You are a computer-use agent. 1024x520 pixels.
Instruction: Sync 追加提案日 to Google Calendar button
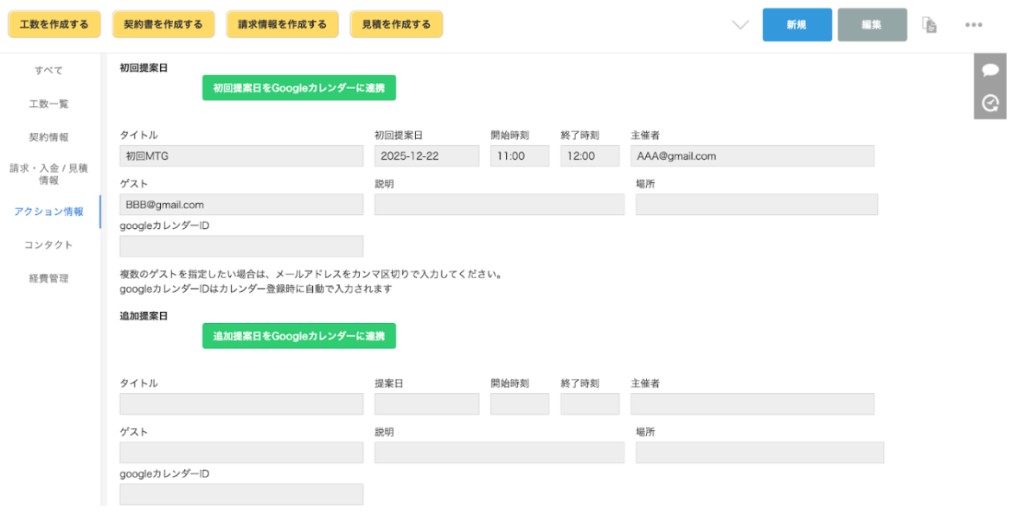299,336
